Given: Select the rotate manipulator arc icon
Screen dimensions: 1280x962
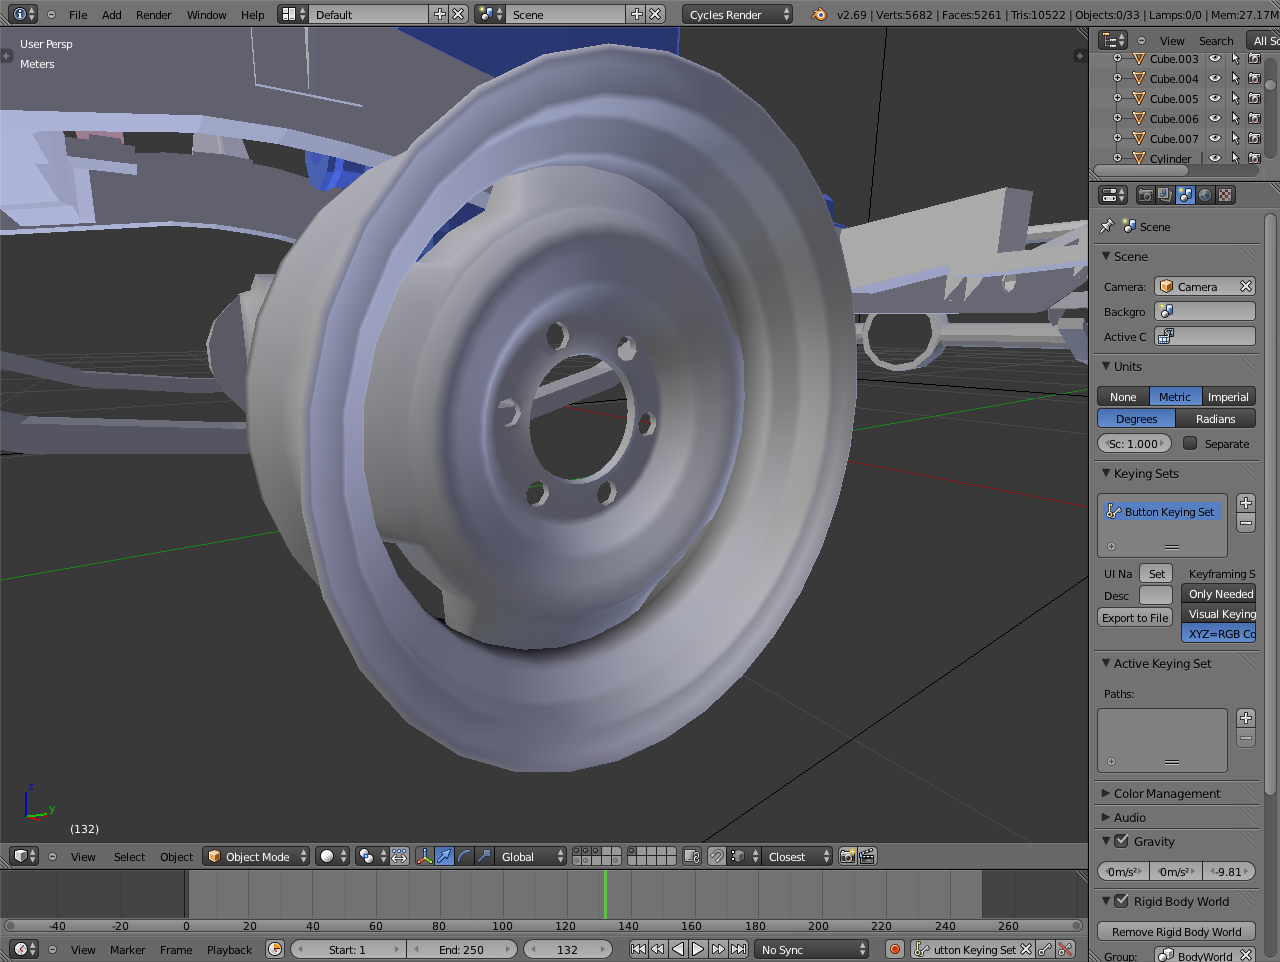Looking at the screenshot, I should [x=464, y=856].
